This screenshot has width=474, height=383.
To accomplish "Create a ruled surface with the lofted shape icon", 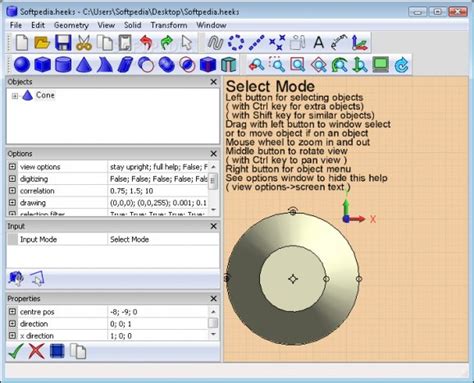I will pos(104,64).
